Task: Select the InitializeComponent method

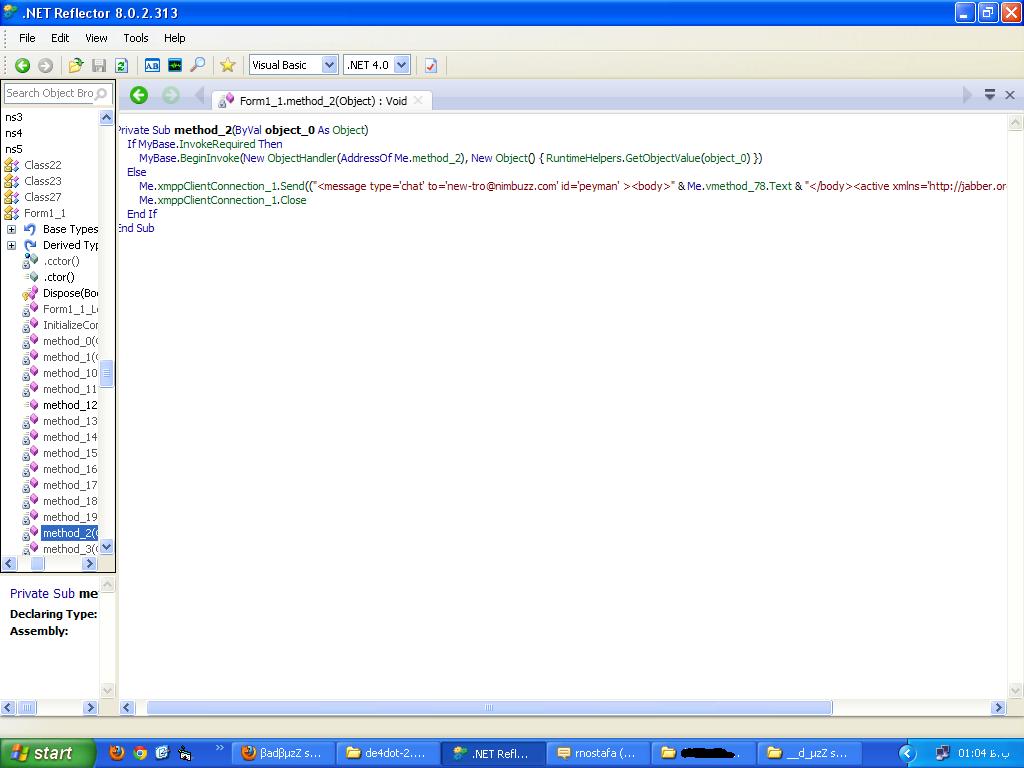Action: tap(71, 325)
